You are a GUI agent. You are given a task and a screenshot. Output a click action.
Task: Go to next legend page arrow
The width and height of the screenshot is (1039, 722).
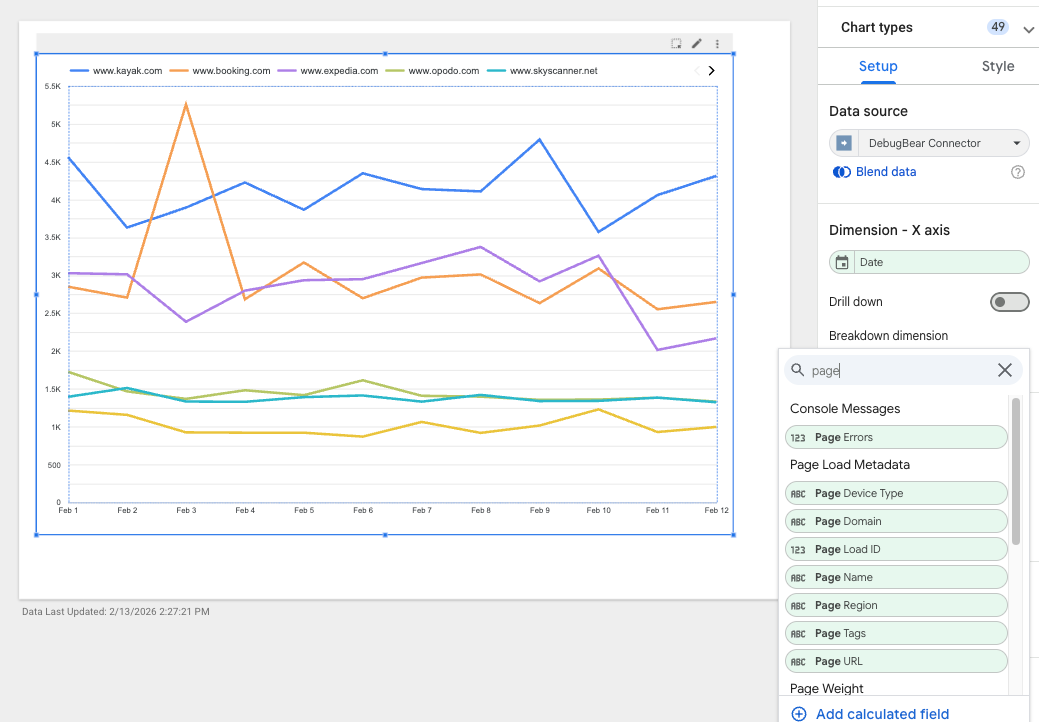(x=711, y=71)
